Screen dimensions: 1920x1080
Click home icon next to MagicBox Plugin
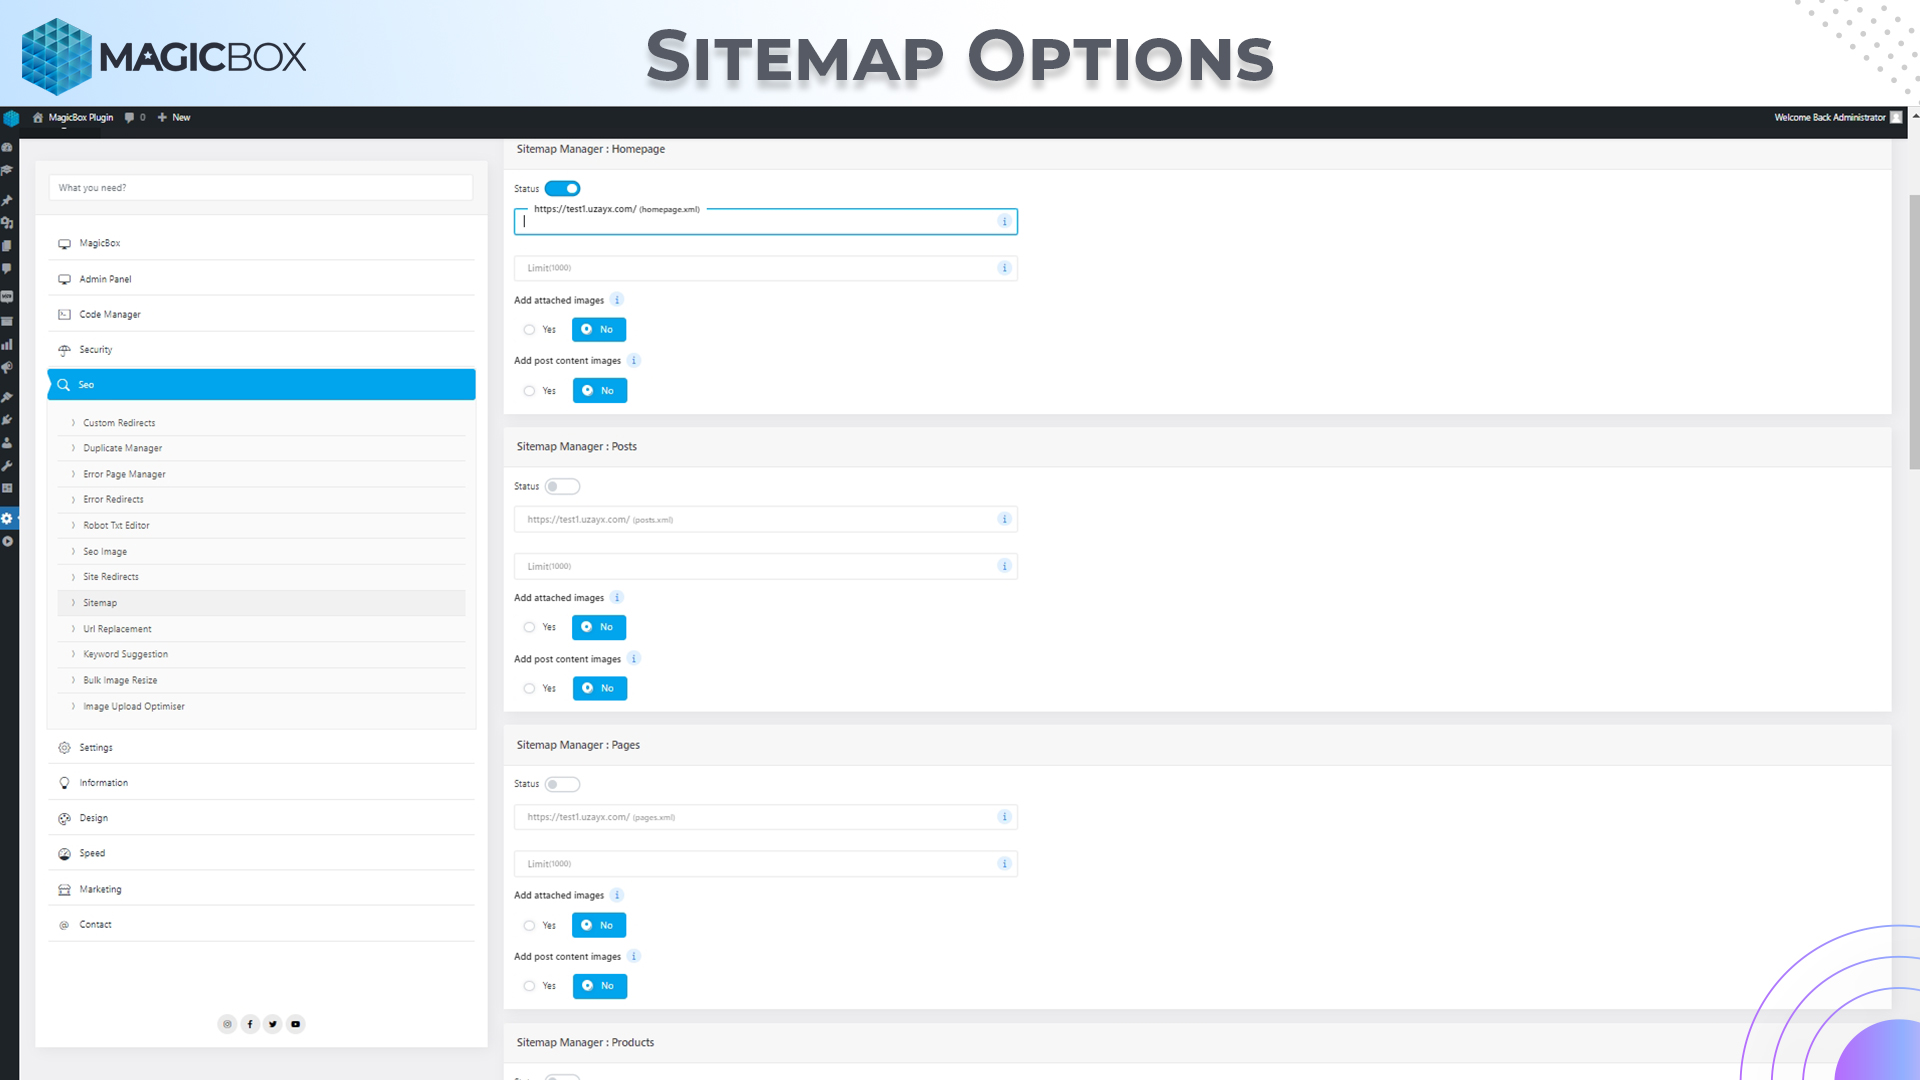(x=38, y=118)
